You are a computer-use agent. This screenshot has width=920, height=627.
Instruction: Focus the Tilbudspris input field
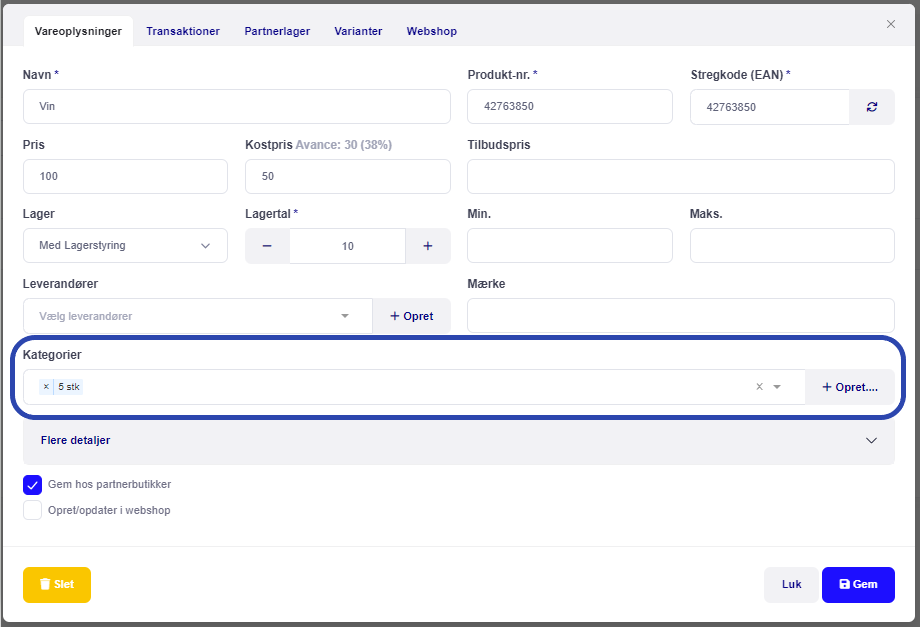click(681, 176)
